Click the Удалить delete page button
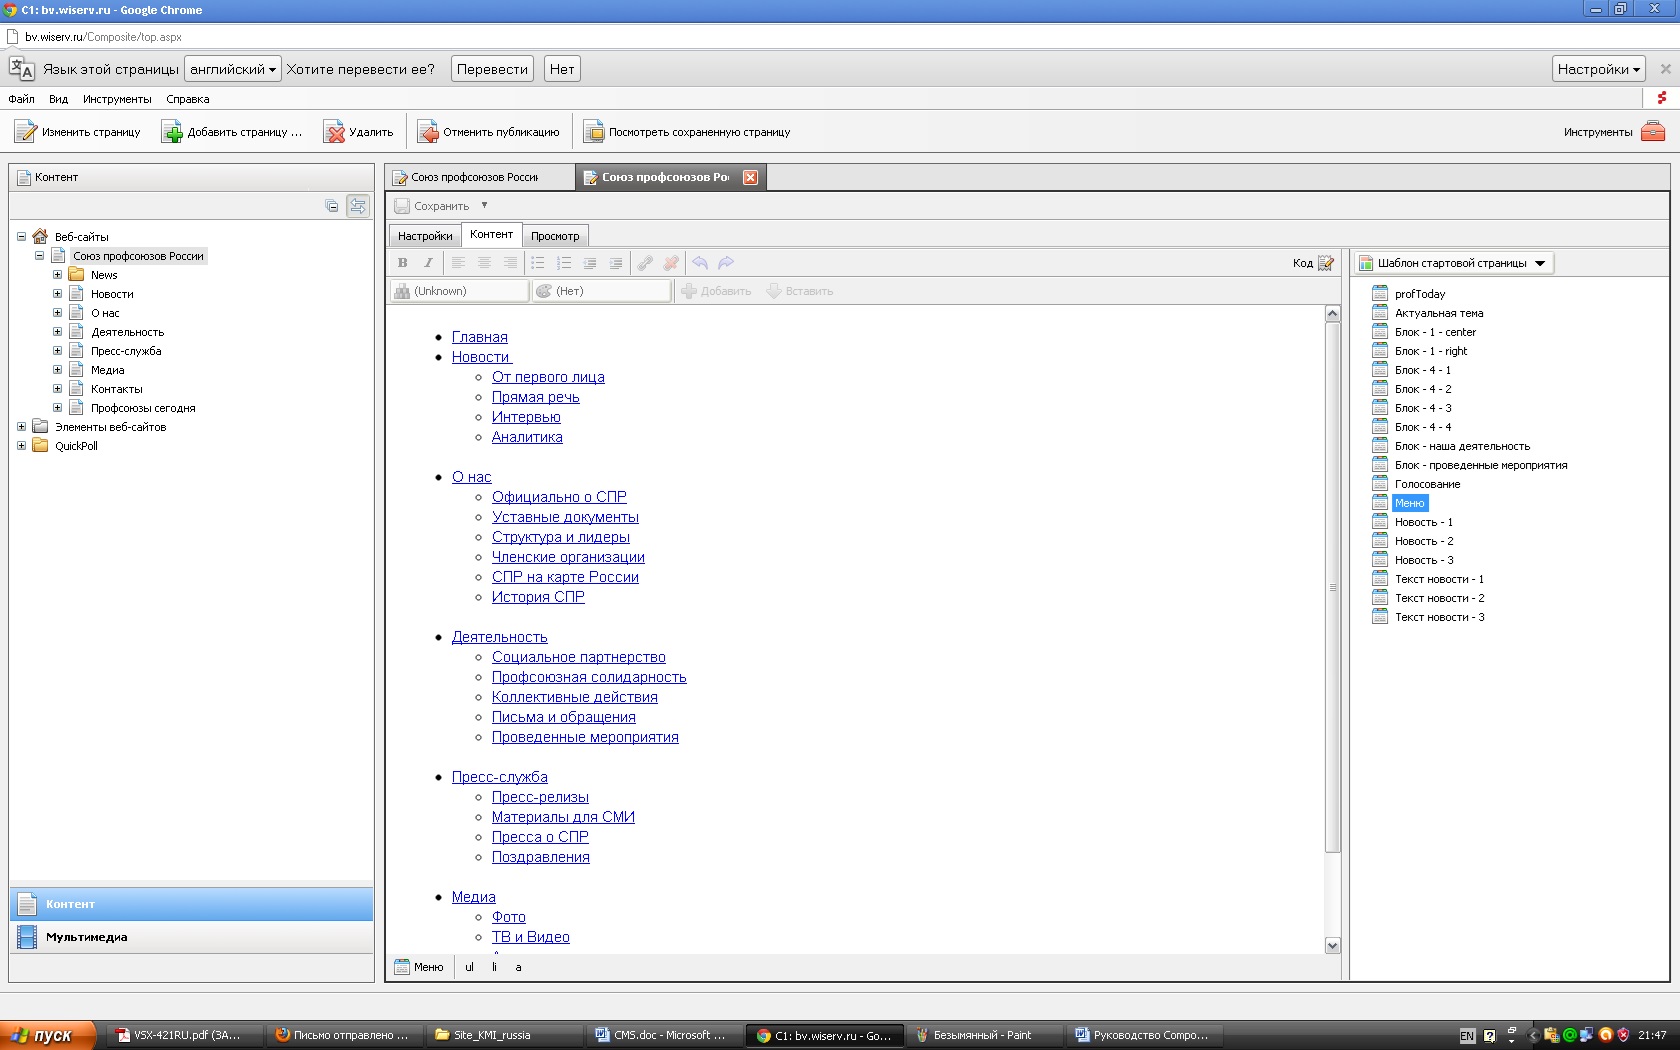The width and height of the screenshot is (1680, 1050). point(358,132)
